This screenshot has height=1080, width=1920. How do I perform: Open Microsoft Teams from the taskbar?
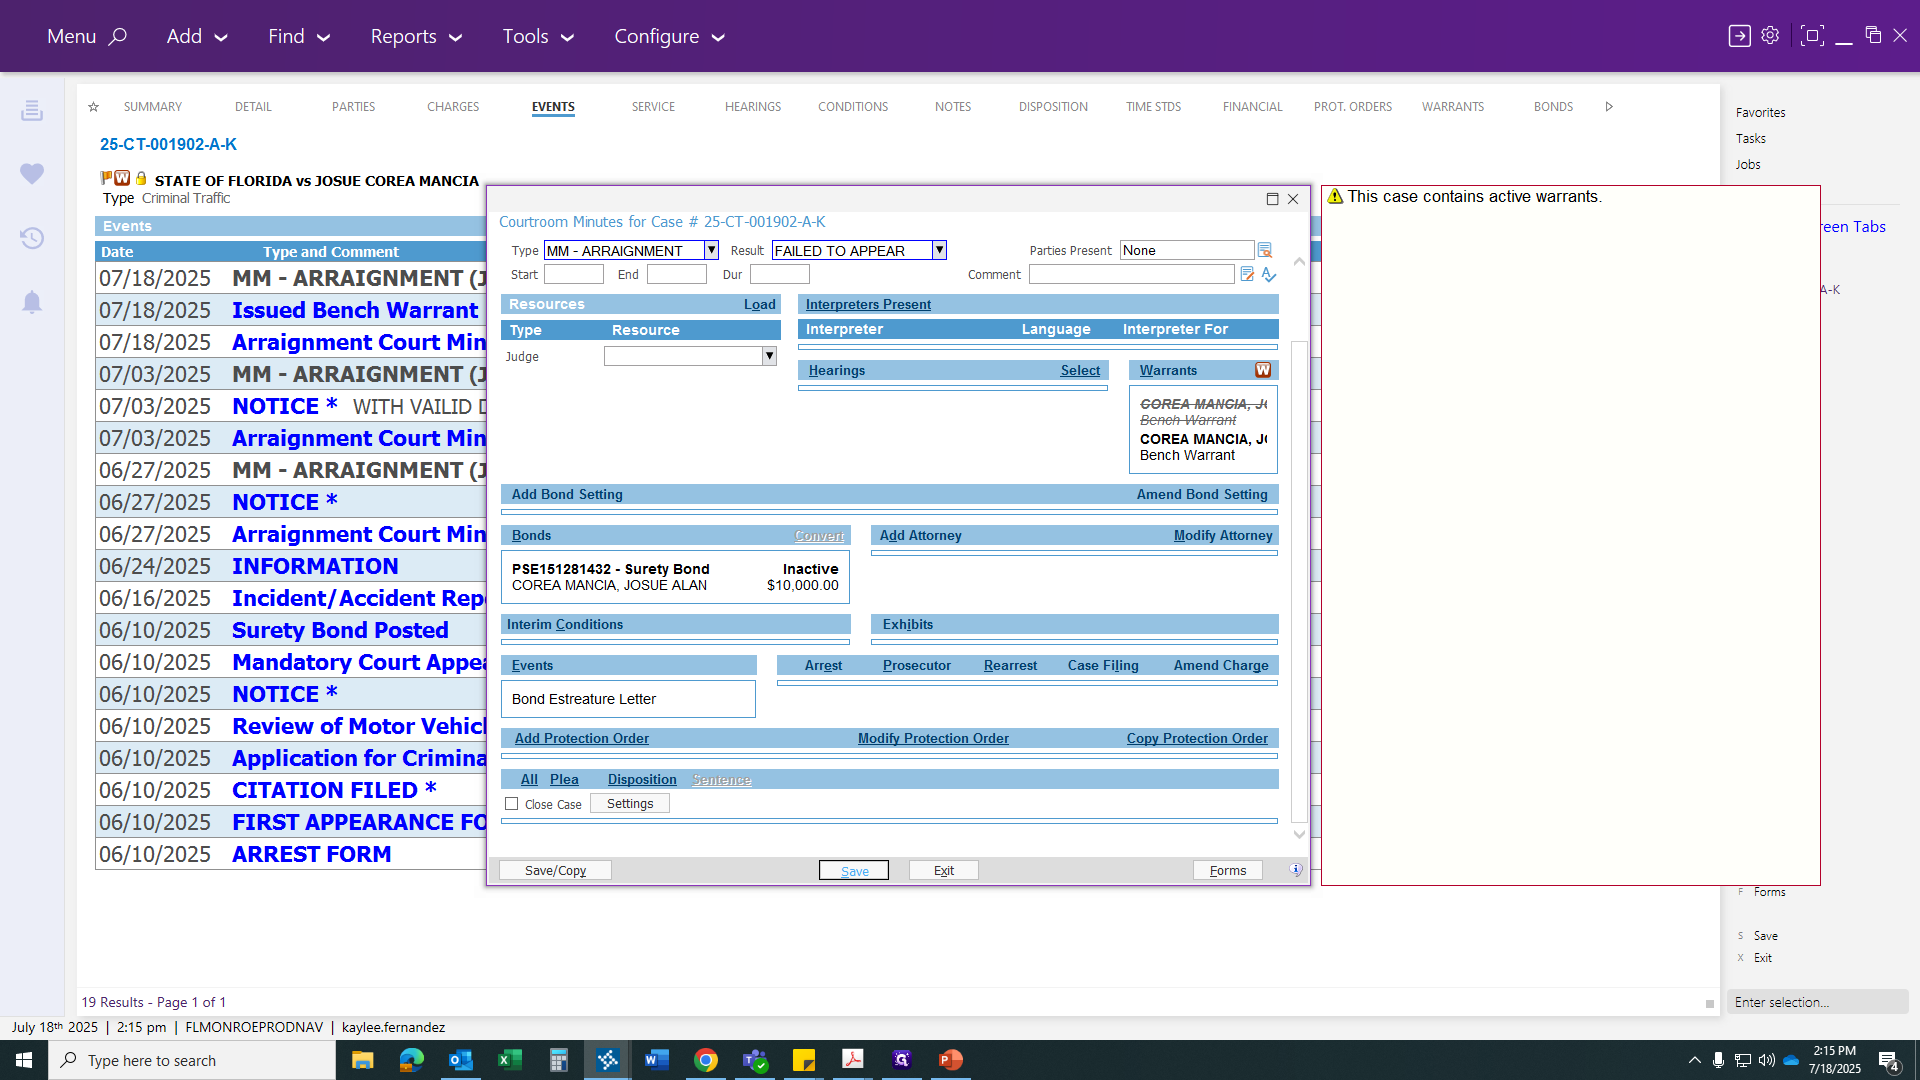tap(755, 1060)
